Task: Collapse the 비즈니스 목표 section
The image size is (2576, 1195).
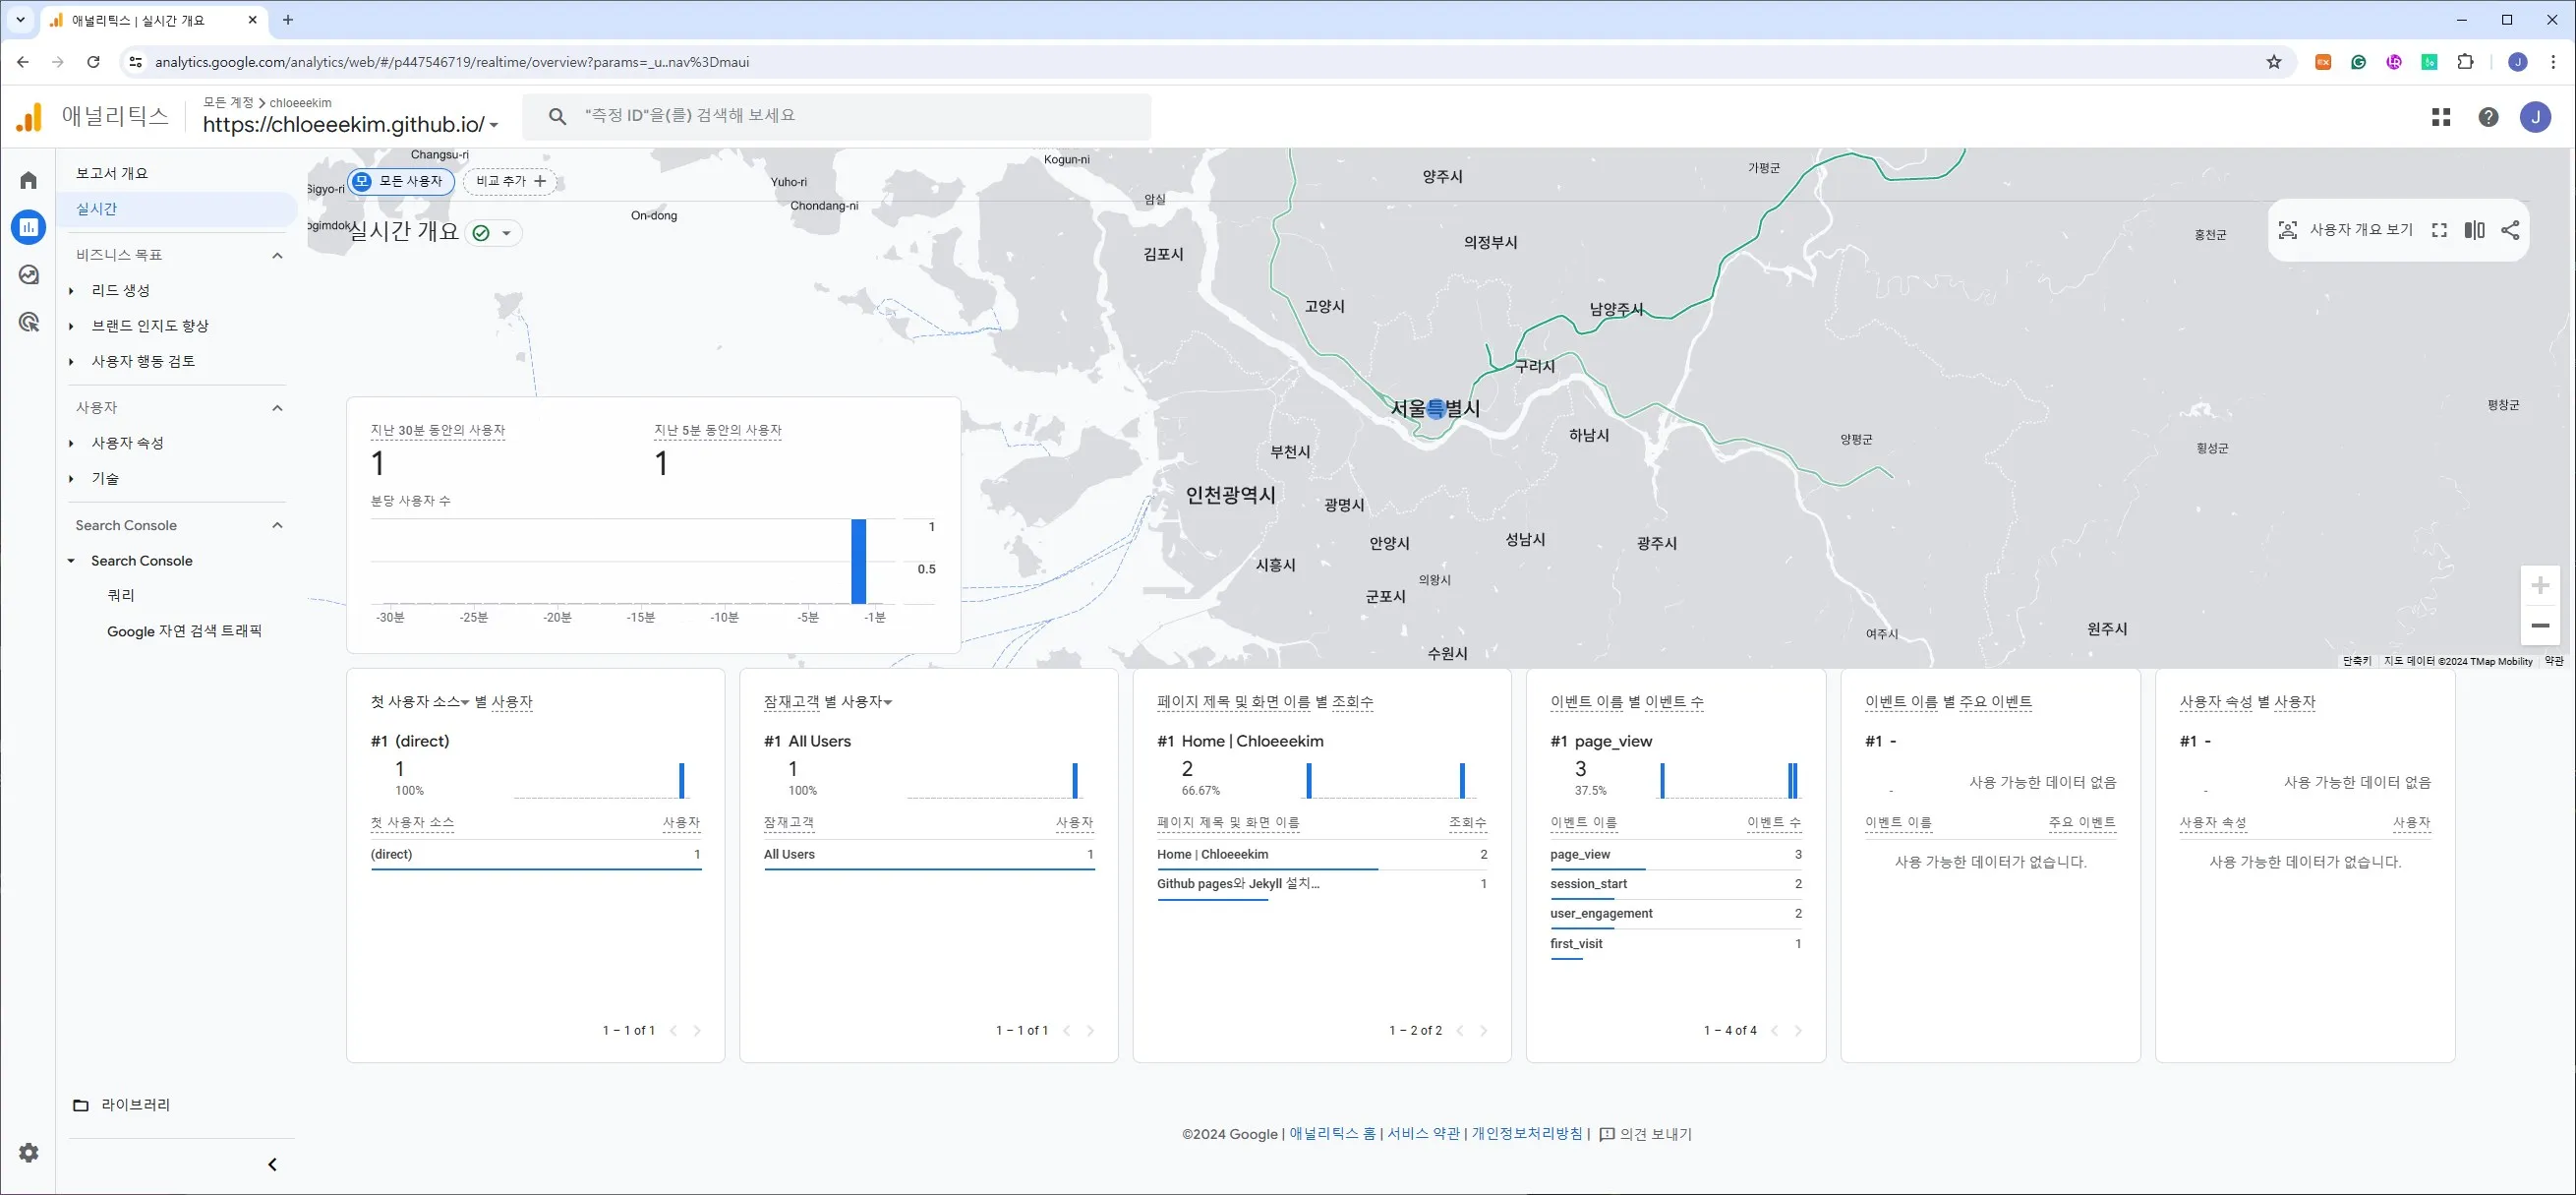Action: coord(278,256)
